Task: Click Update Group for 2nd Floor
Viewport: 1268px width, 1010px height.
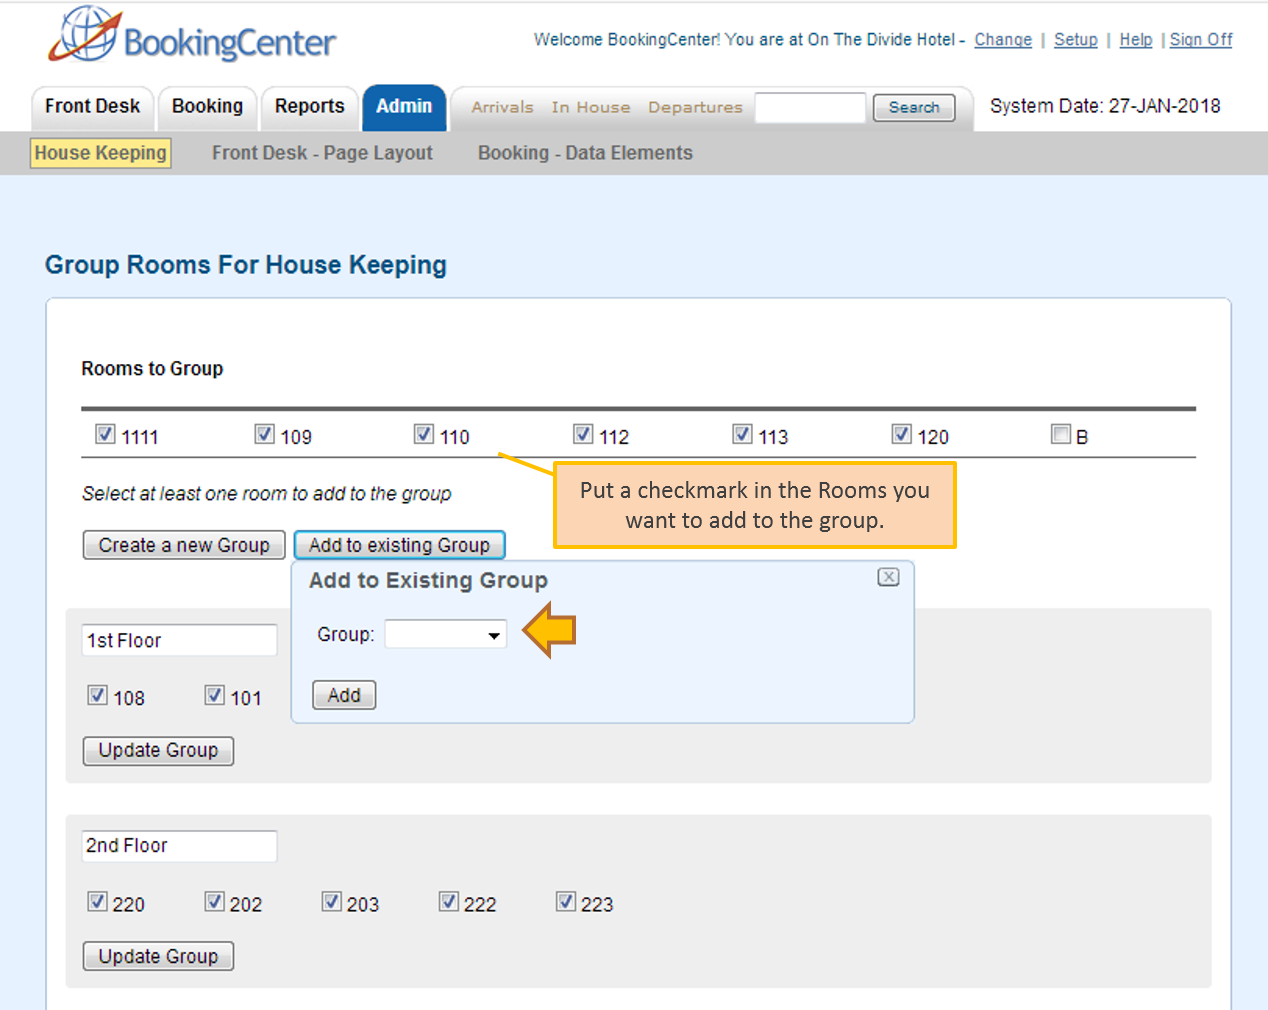Action: point(158,957)
